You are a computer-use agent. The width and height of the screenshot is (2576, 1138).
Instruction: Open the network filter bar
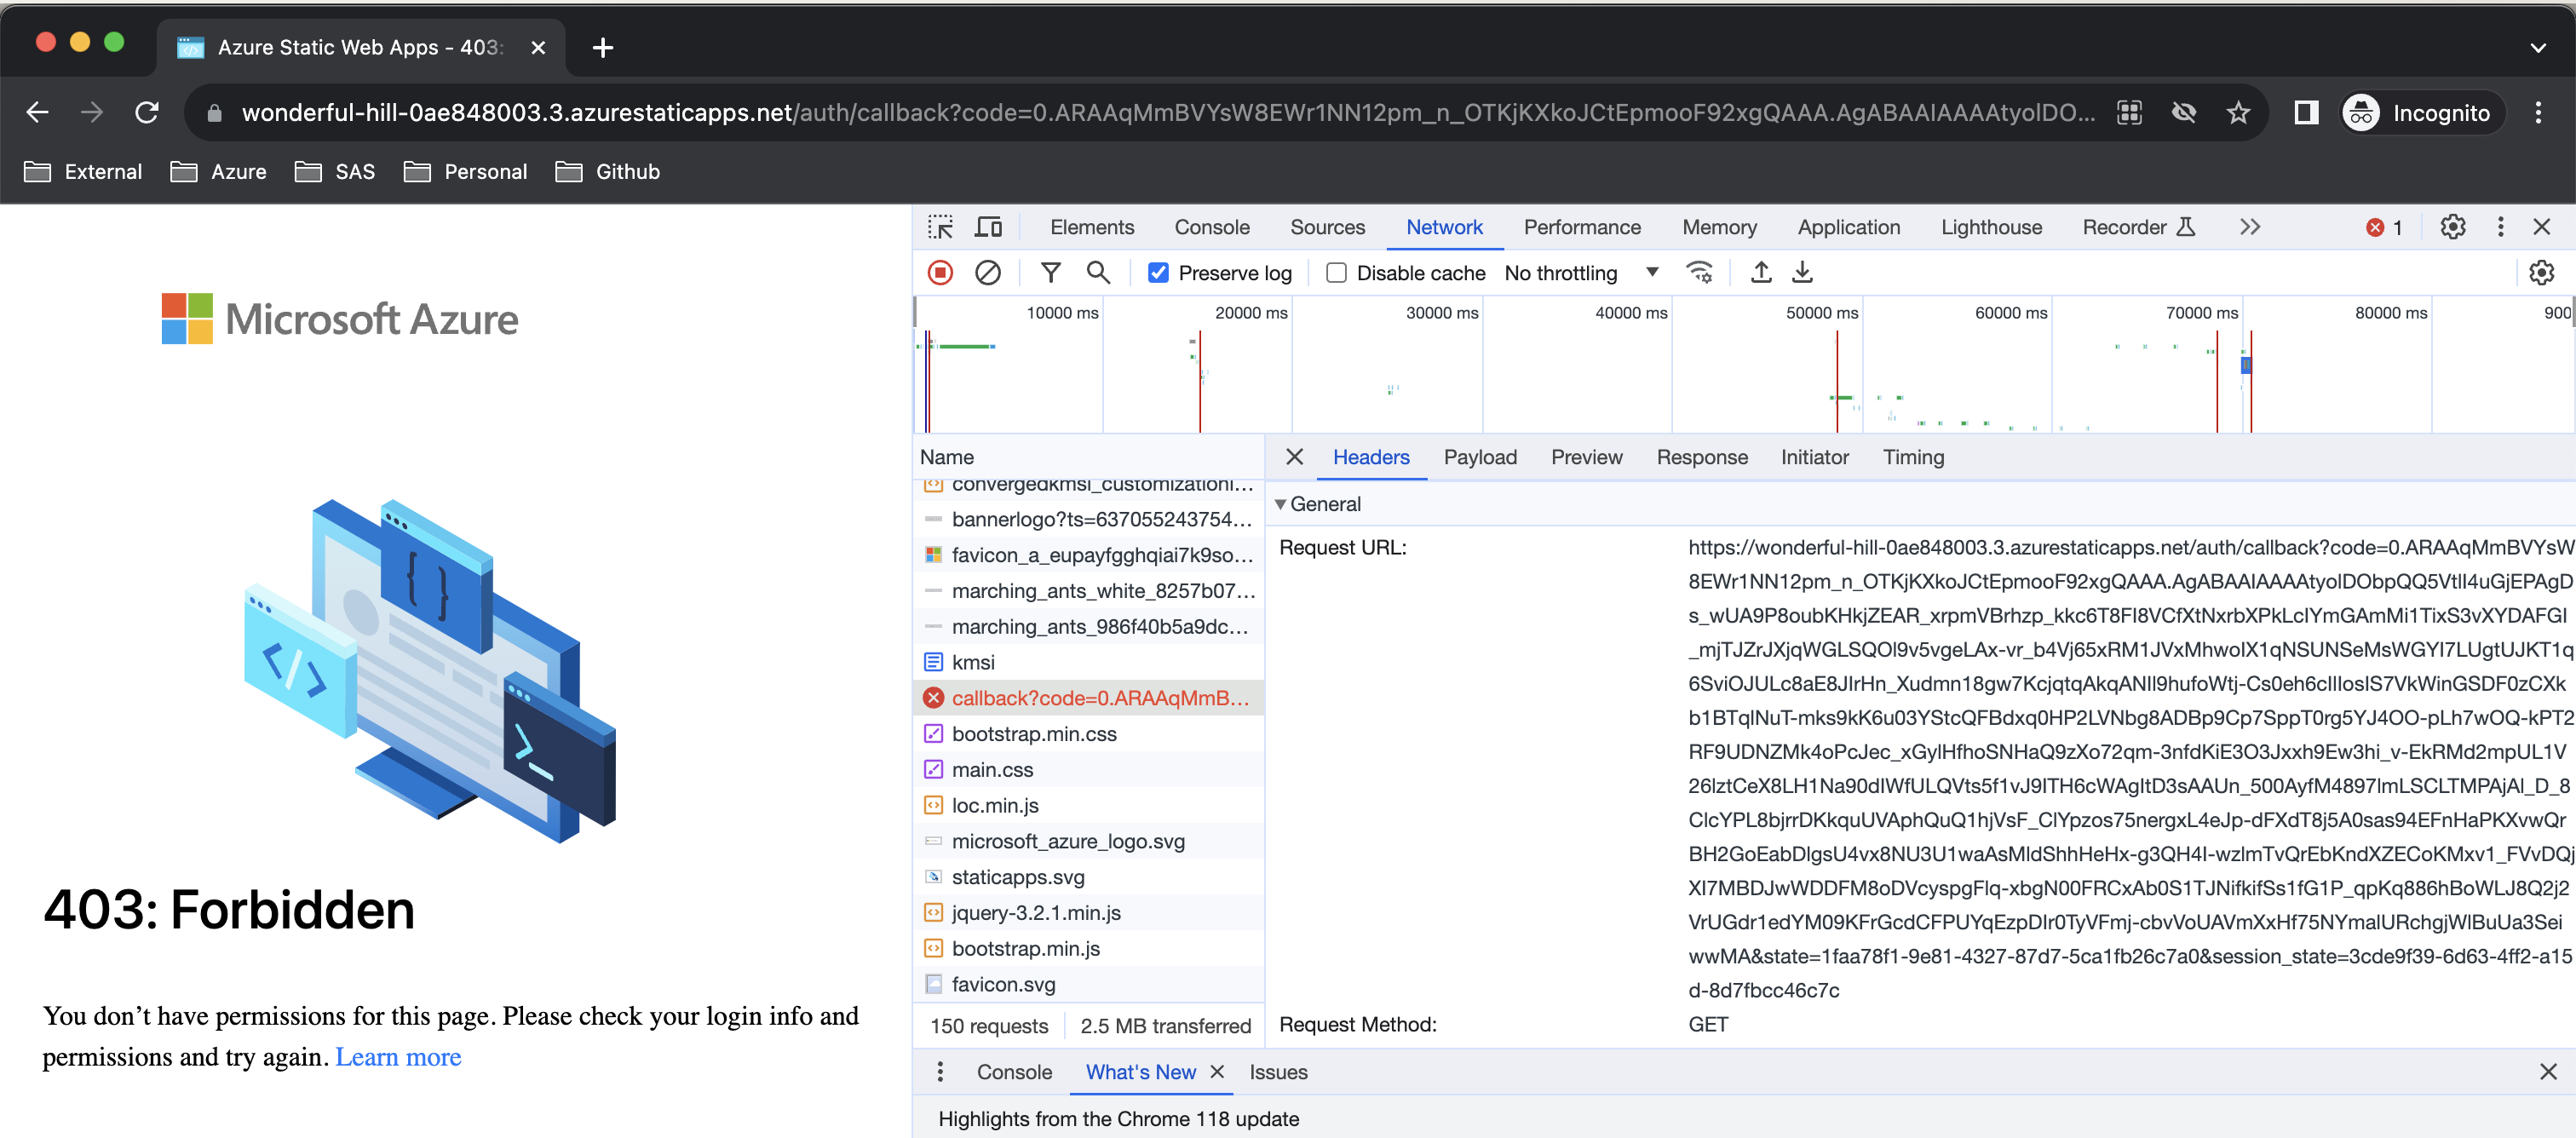1050,272
